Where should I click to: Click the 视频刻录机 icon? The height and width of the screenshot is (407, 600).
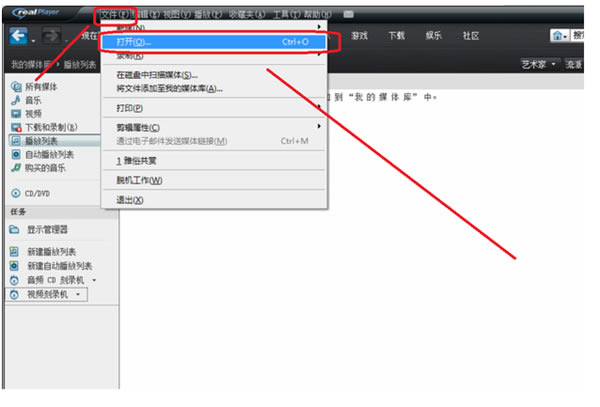click(14, 294)
